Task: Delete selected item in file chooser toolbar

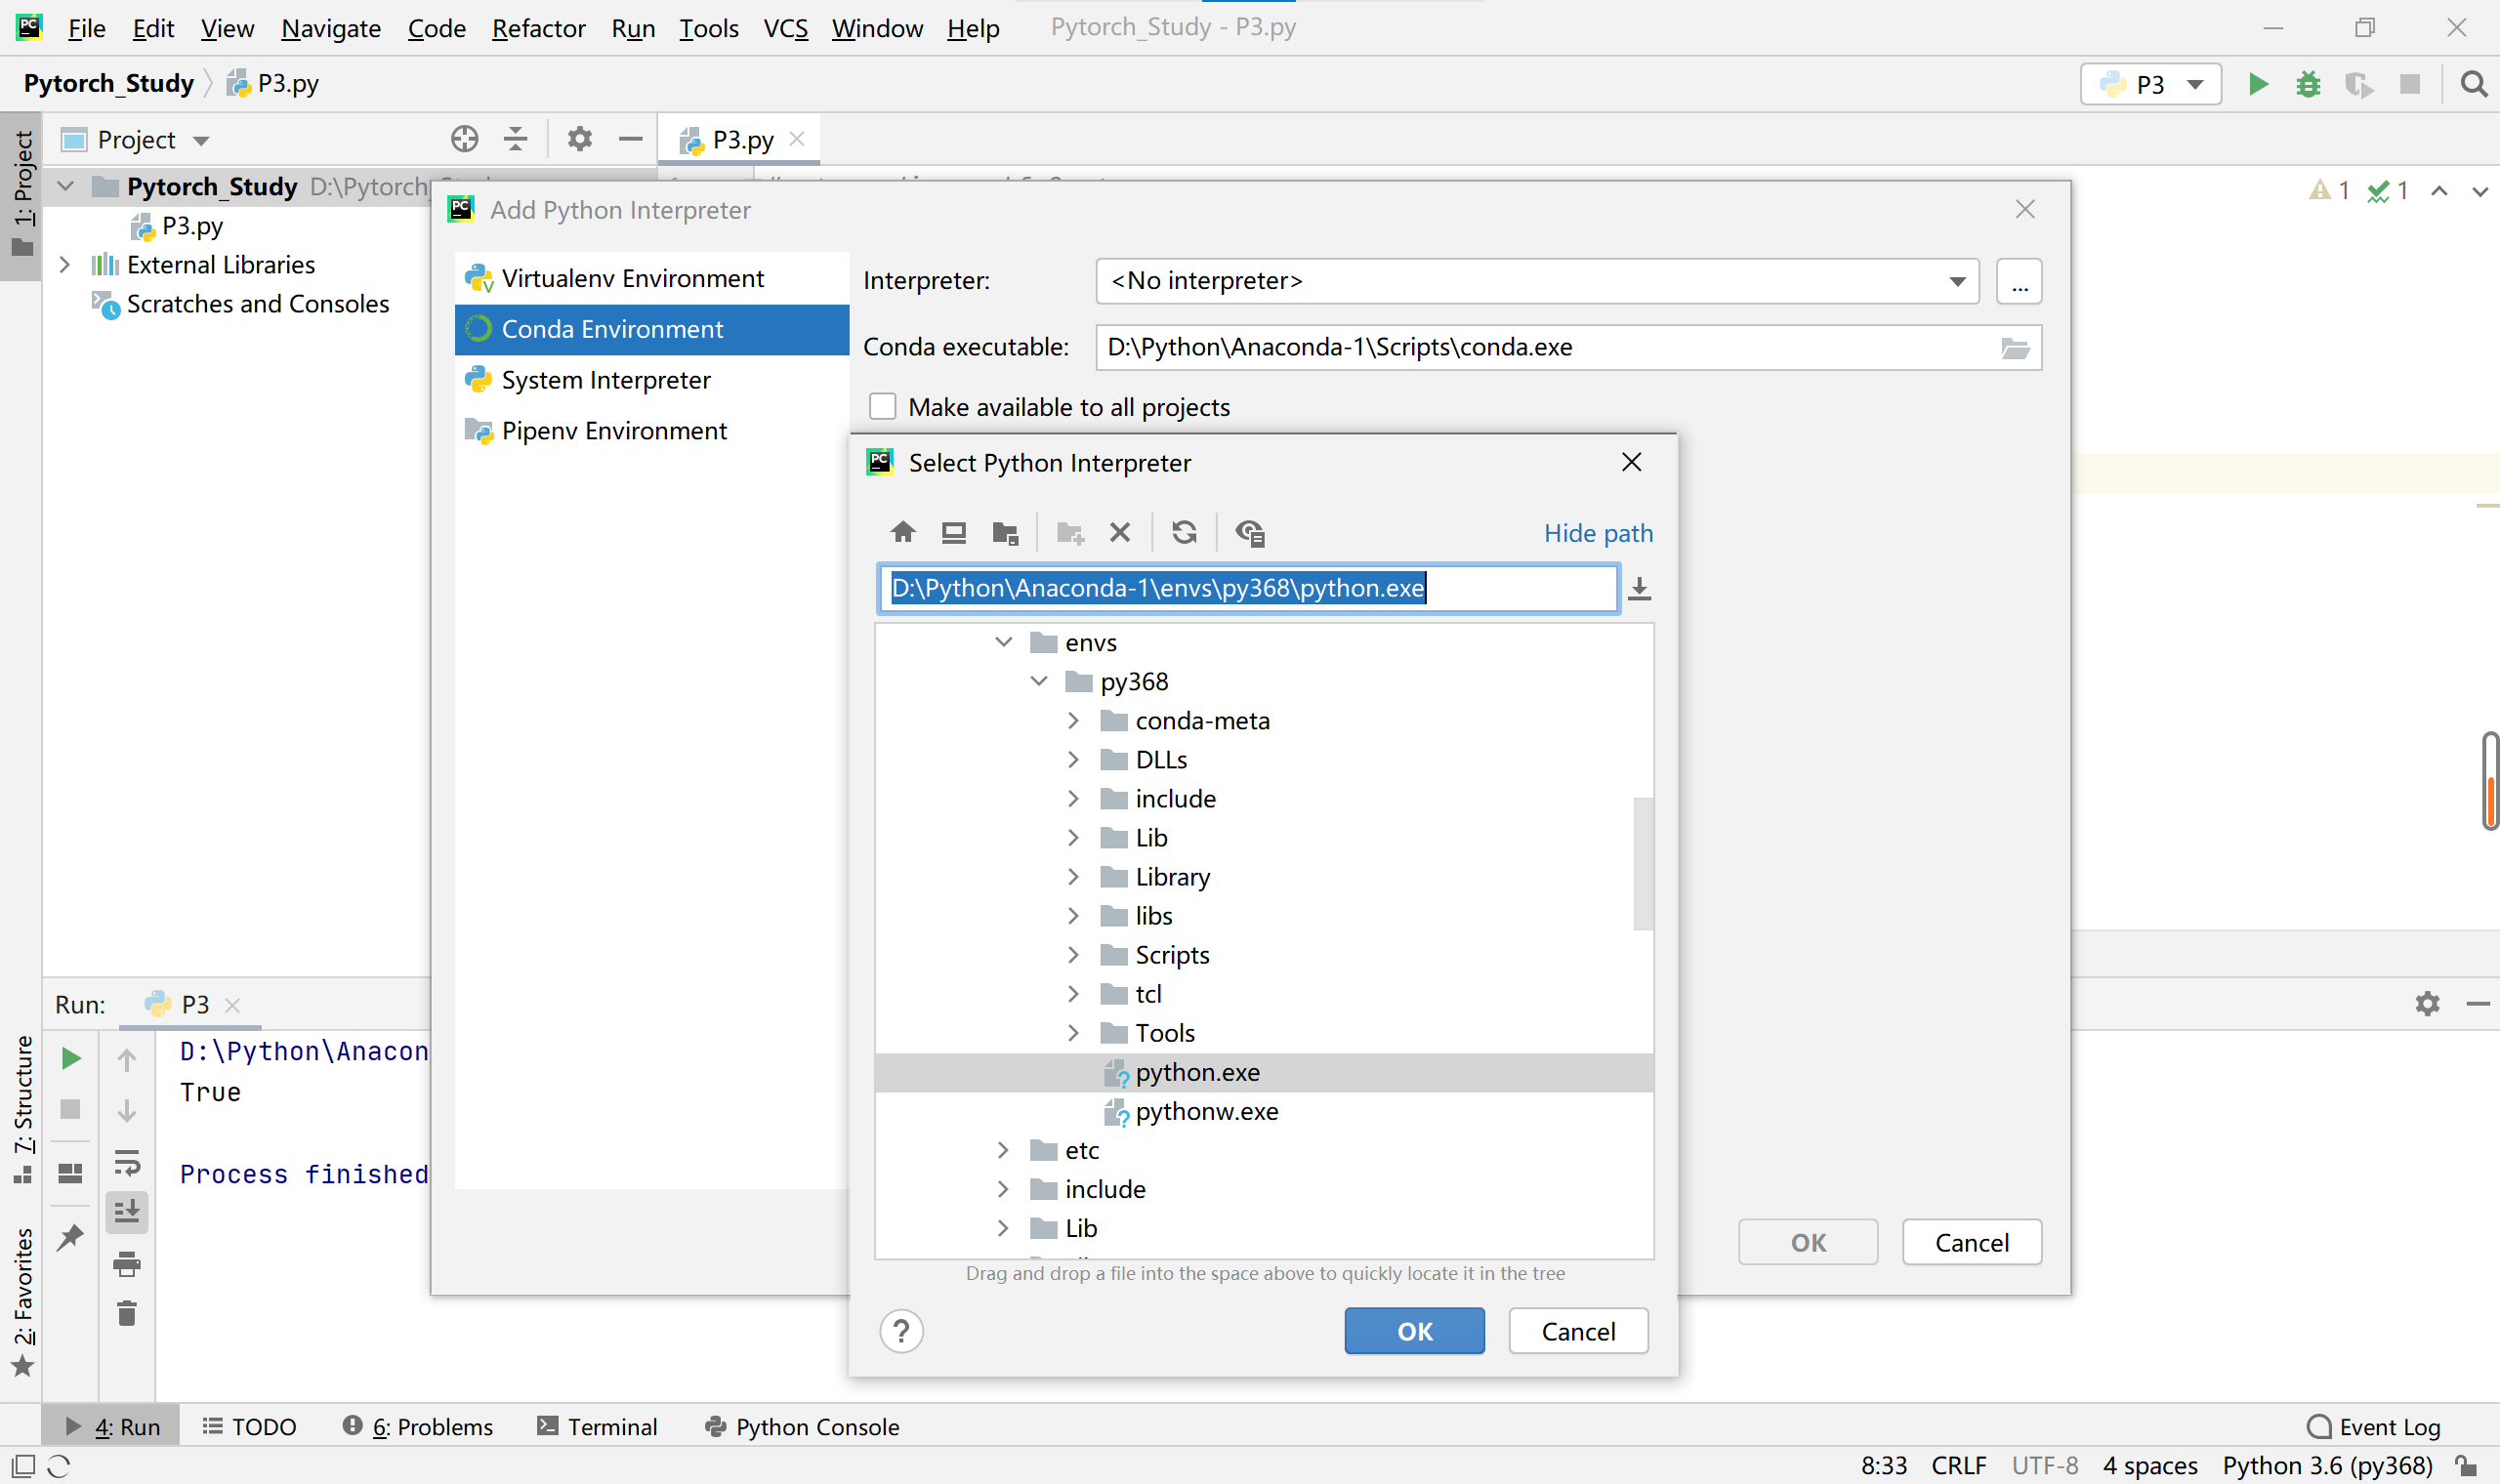Action: click(x=1120, y=532)
